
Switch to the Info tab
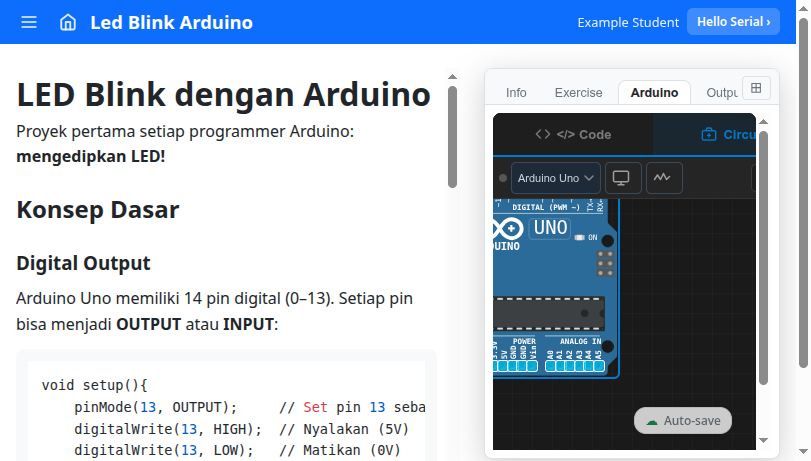516,93
